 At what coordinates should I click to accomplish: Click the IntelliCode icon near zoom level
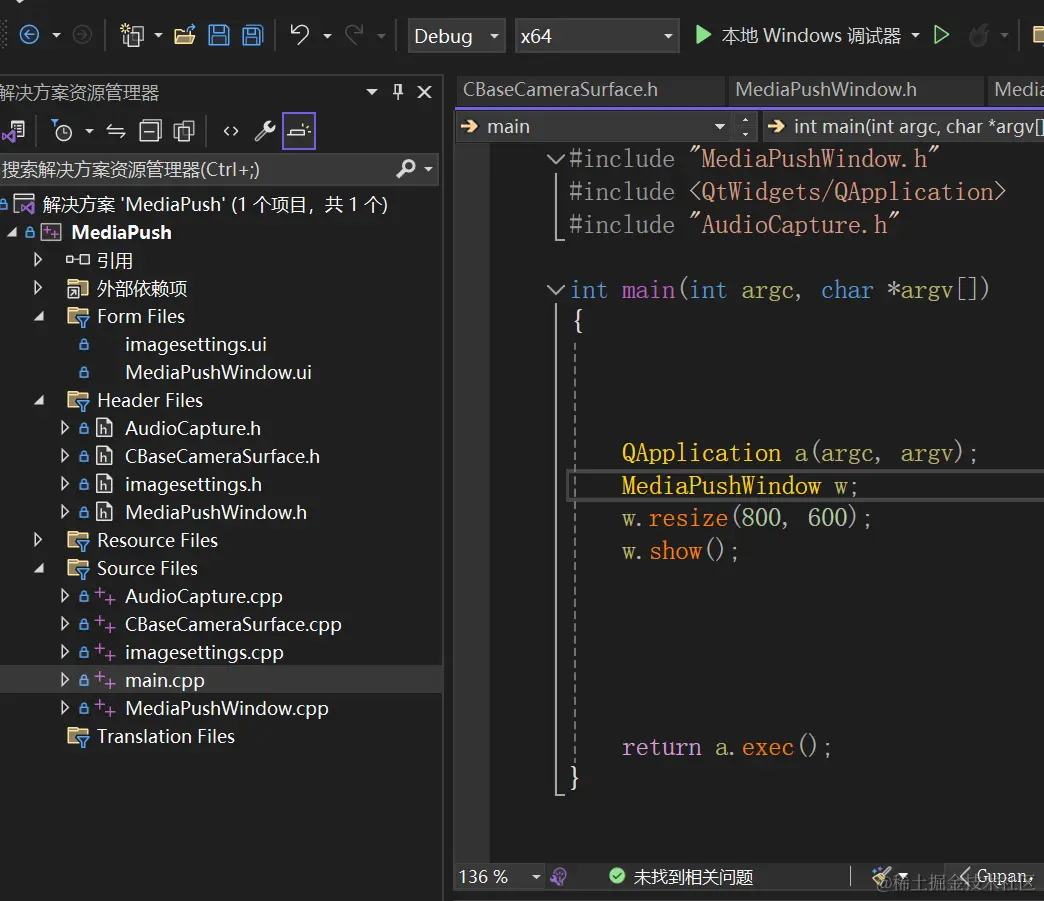[x=559, y=876]
